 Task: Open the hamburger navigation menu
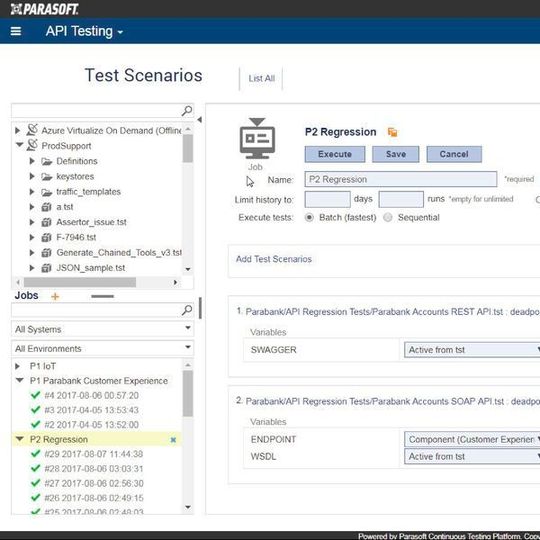pos(16,31)
